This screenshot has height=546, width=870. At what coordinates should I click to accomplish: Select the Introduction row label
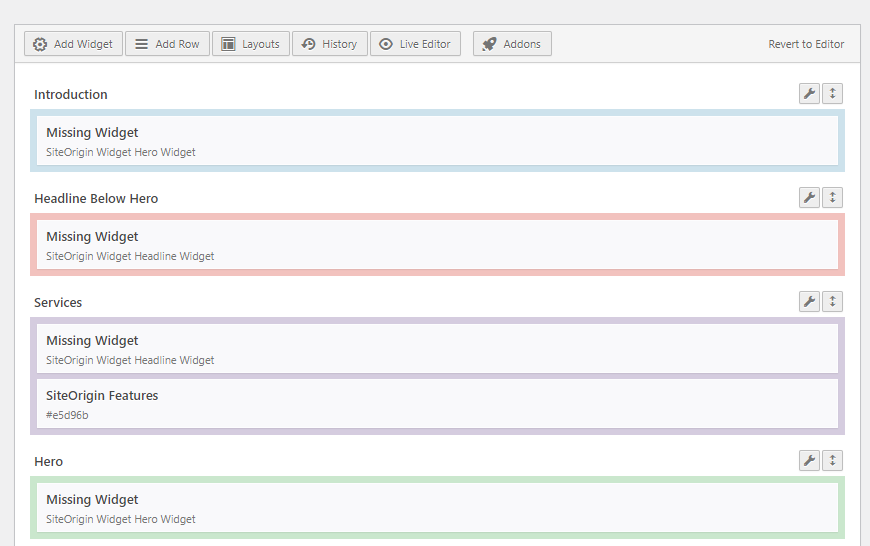[70, 95]
